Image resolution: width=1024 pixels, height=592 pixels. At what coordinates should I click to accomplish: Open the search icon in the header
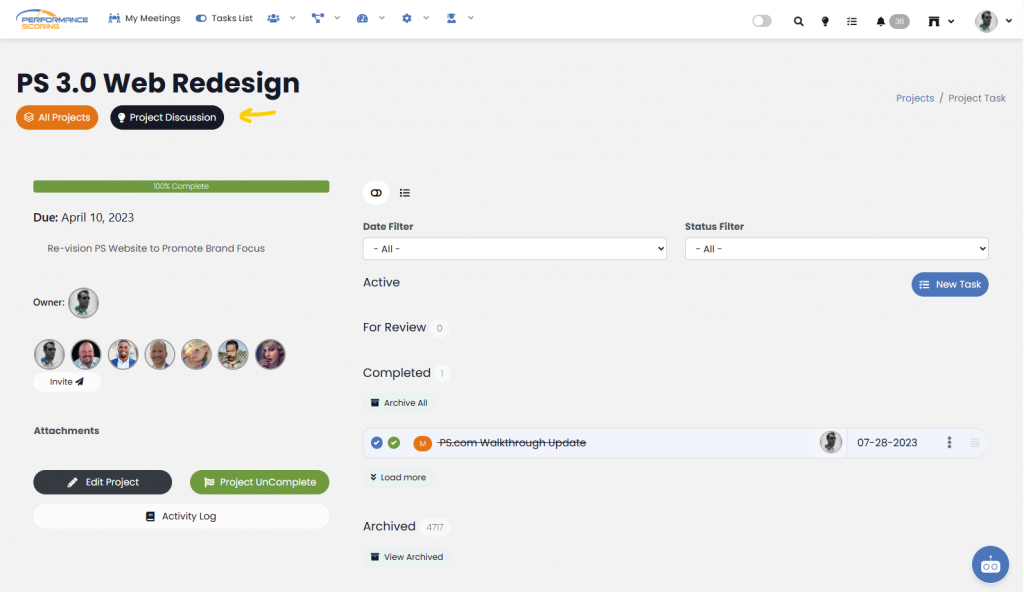click(x=798, y=19)
